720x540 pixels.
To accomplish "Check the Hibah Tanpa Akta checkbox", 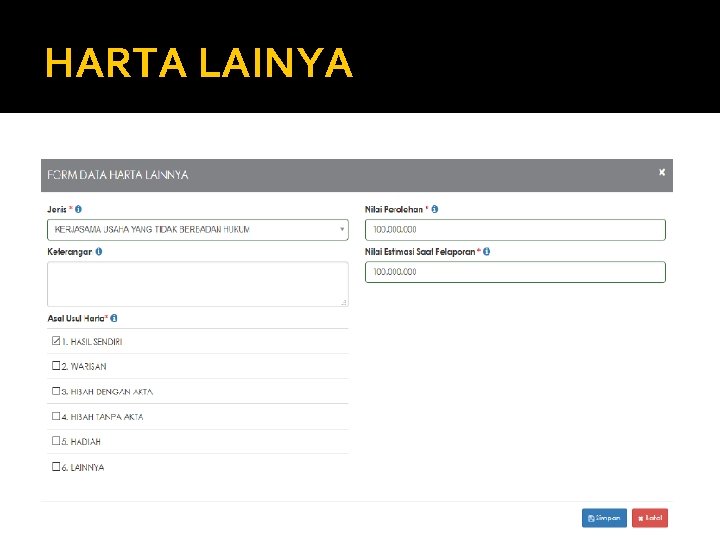I will pos(56,416).
